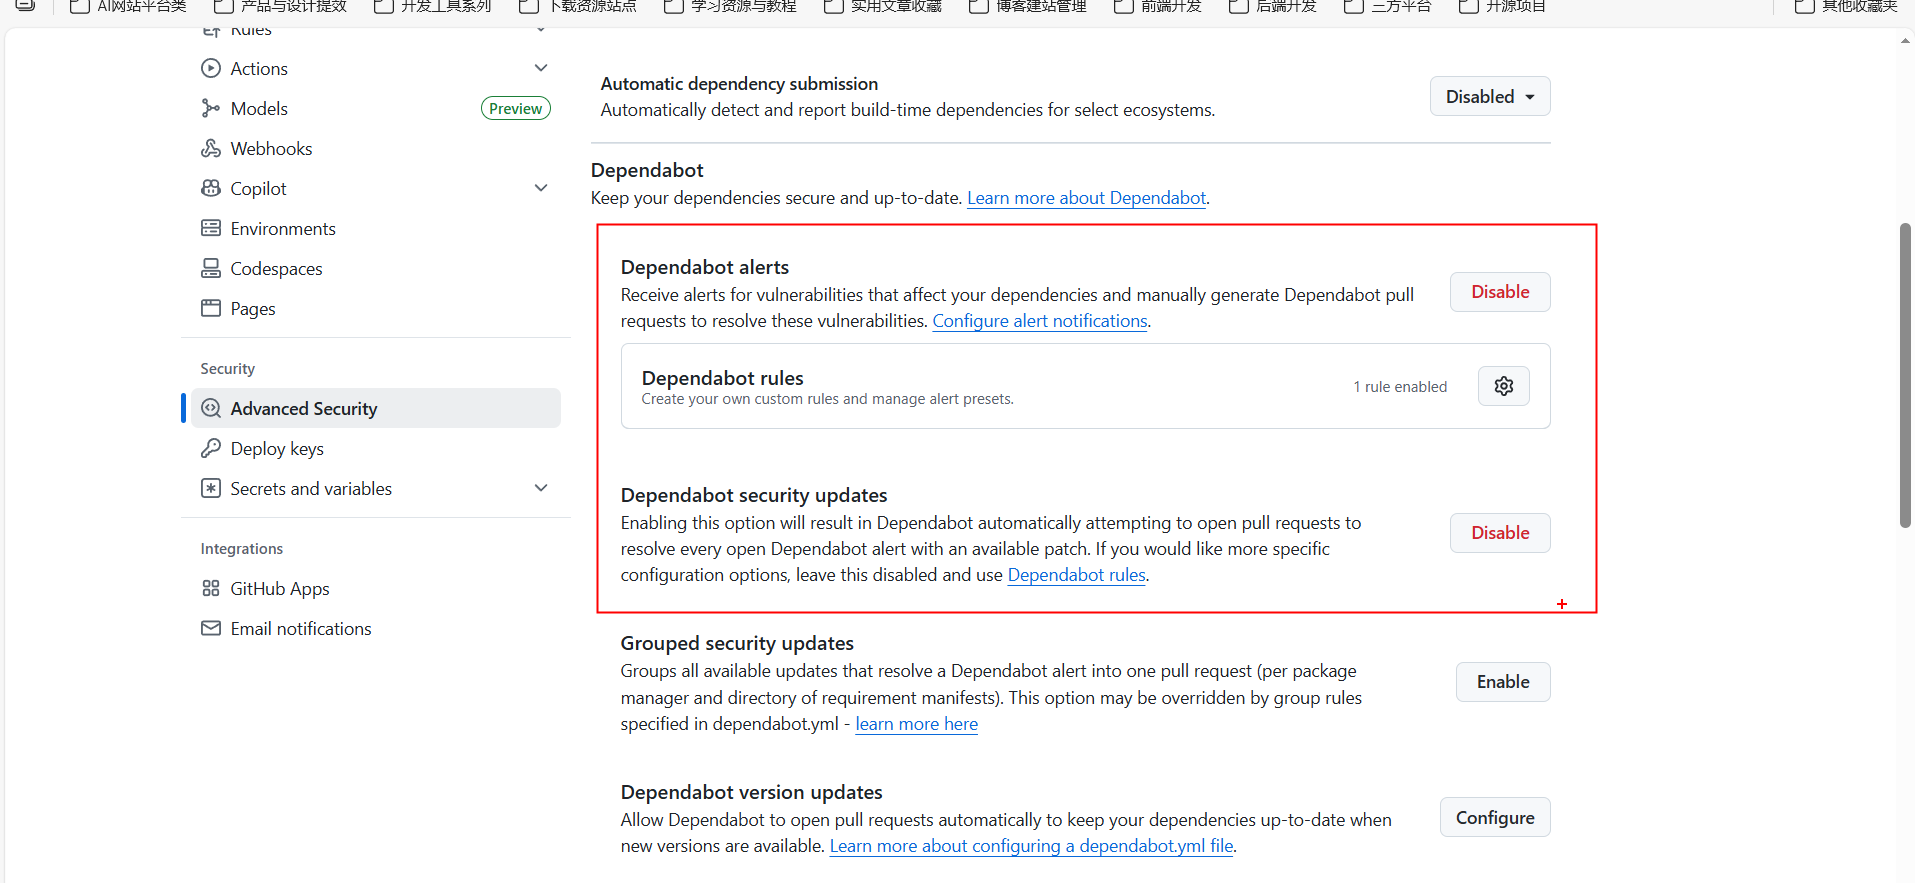1915x883 pixels.
Task: Expand the Actions sidebar section
Action: [541, 68]
